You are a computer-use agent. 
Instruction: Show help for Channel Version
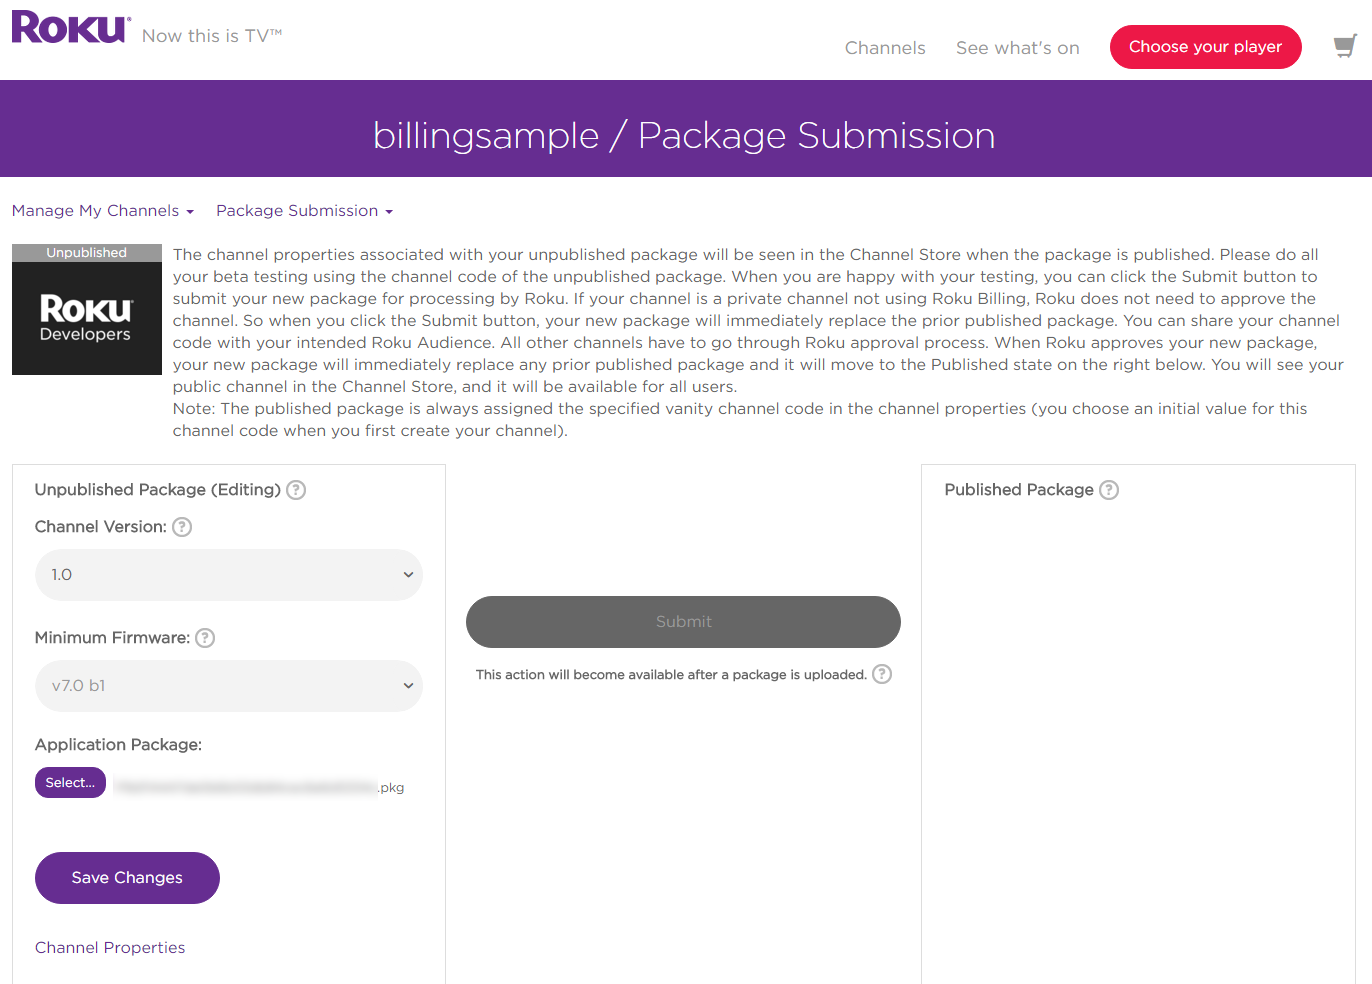tap(182, 527)
